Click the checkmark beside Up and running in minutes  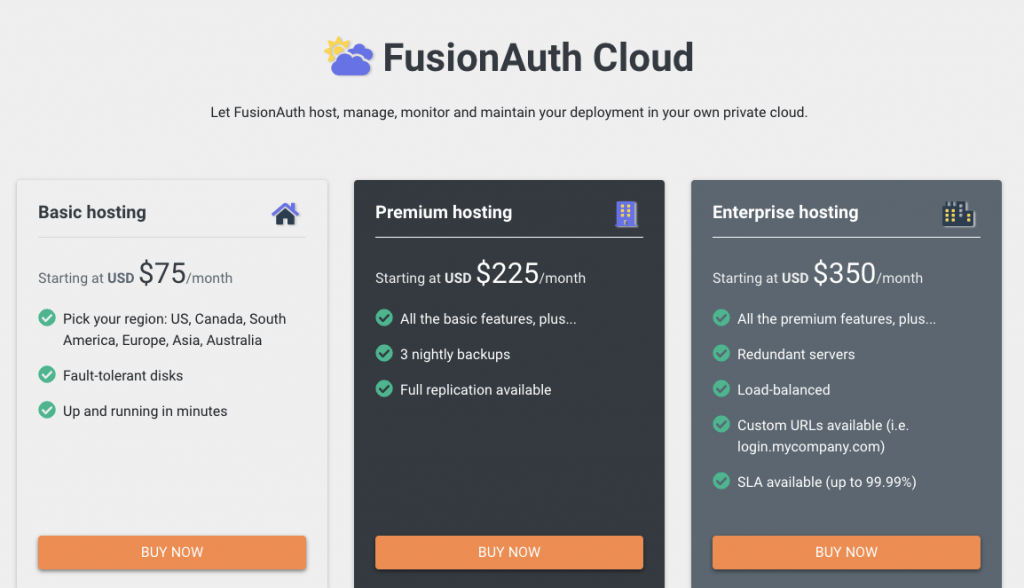[47, 410]
